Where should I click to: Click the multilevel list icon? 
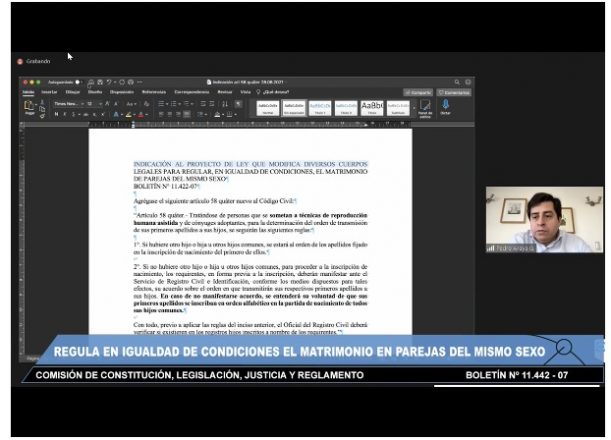point(187,104)
